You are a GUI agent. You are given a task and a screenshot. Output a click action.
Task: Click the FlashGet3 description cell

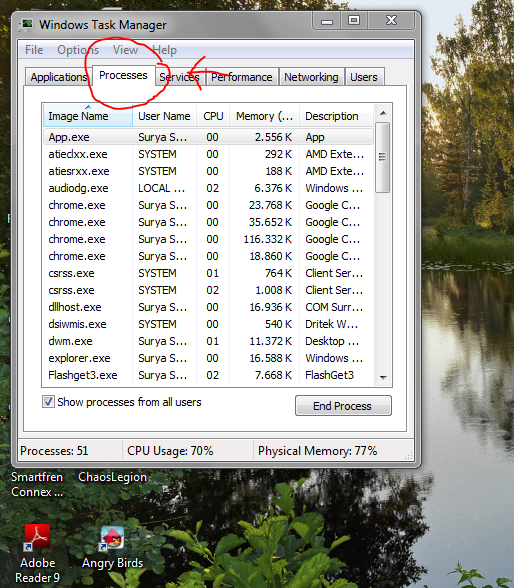click(329, 375)
